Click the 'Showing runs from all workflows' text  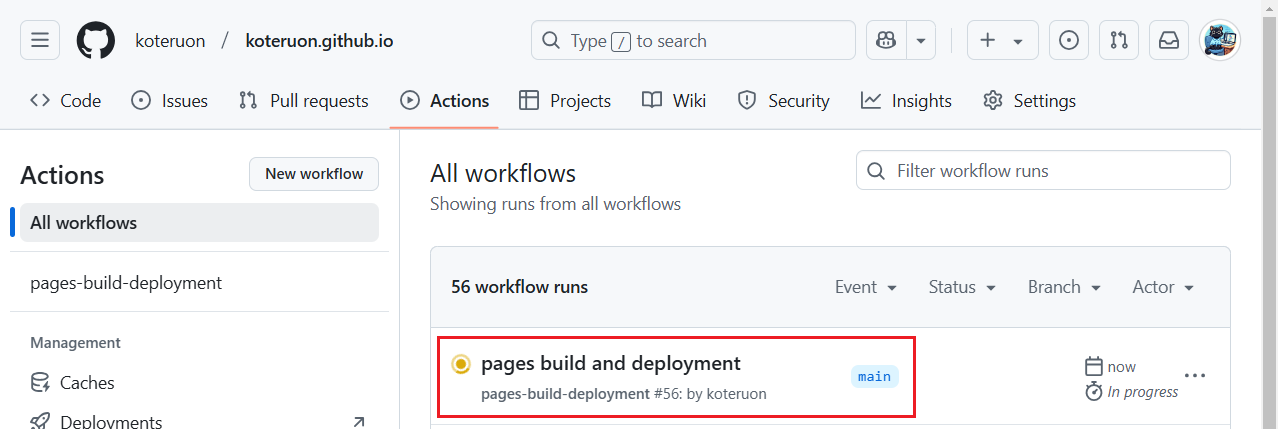click(555, 204)
